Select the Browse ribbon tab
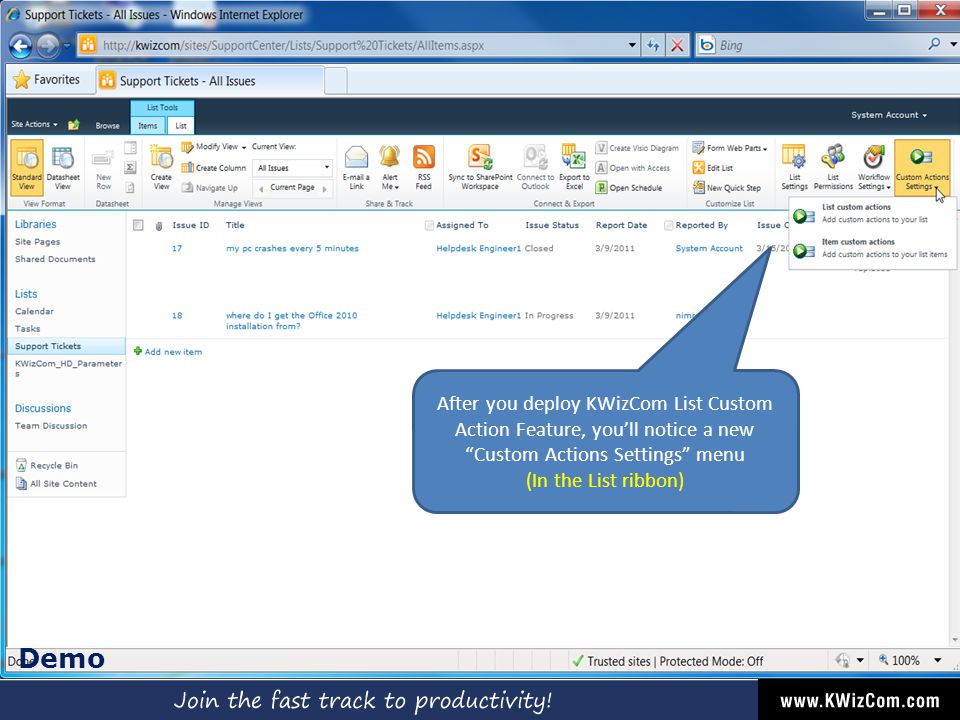Screen dimensions: 960x720 (107, 126)
